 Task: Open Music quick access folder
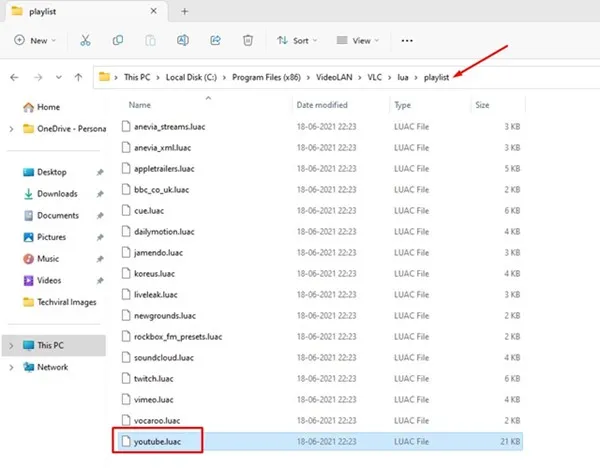(41, 259)
